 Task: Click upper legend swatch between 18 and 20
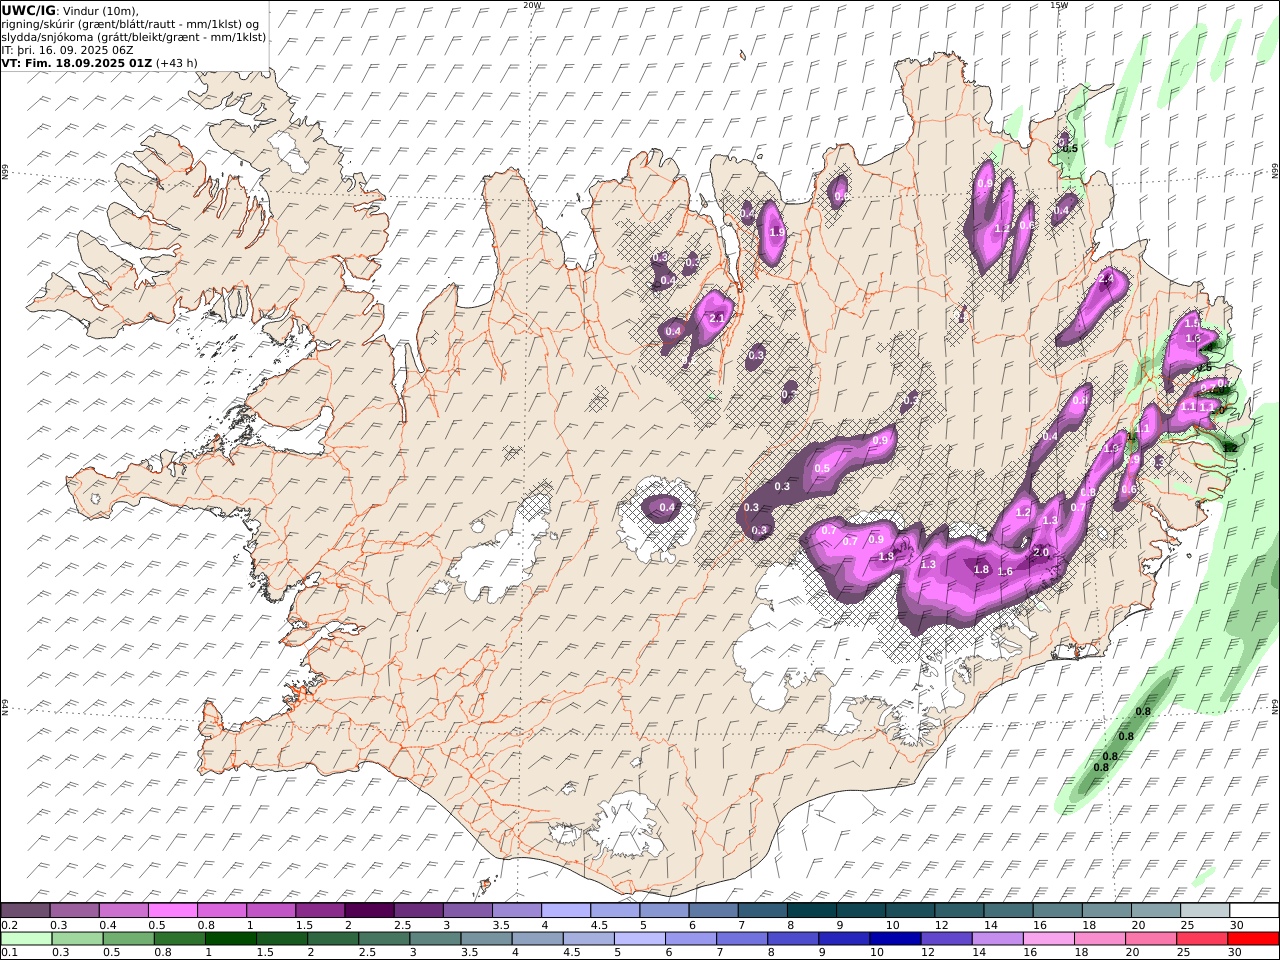pyautogui.click(x=1105, y=911)
